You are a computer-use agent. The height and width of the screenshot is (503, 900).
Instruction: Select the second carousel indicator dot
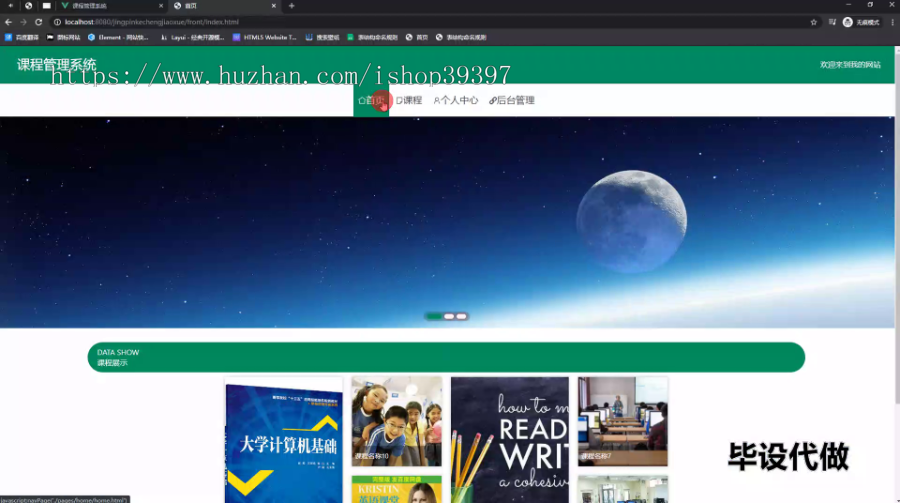(449, 316)
